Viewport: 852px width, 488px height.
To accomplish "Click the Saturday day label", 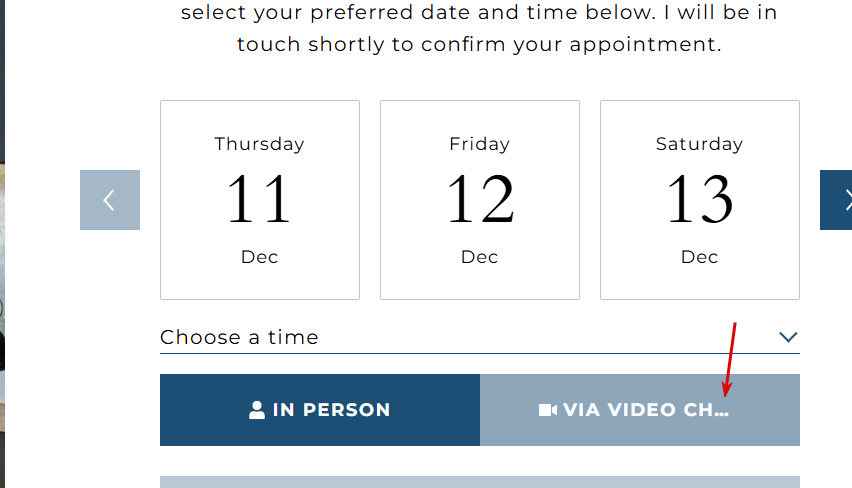I will click(x=700, y=144).
